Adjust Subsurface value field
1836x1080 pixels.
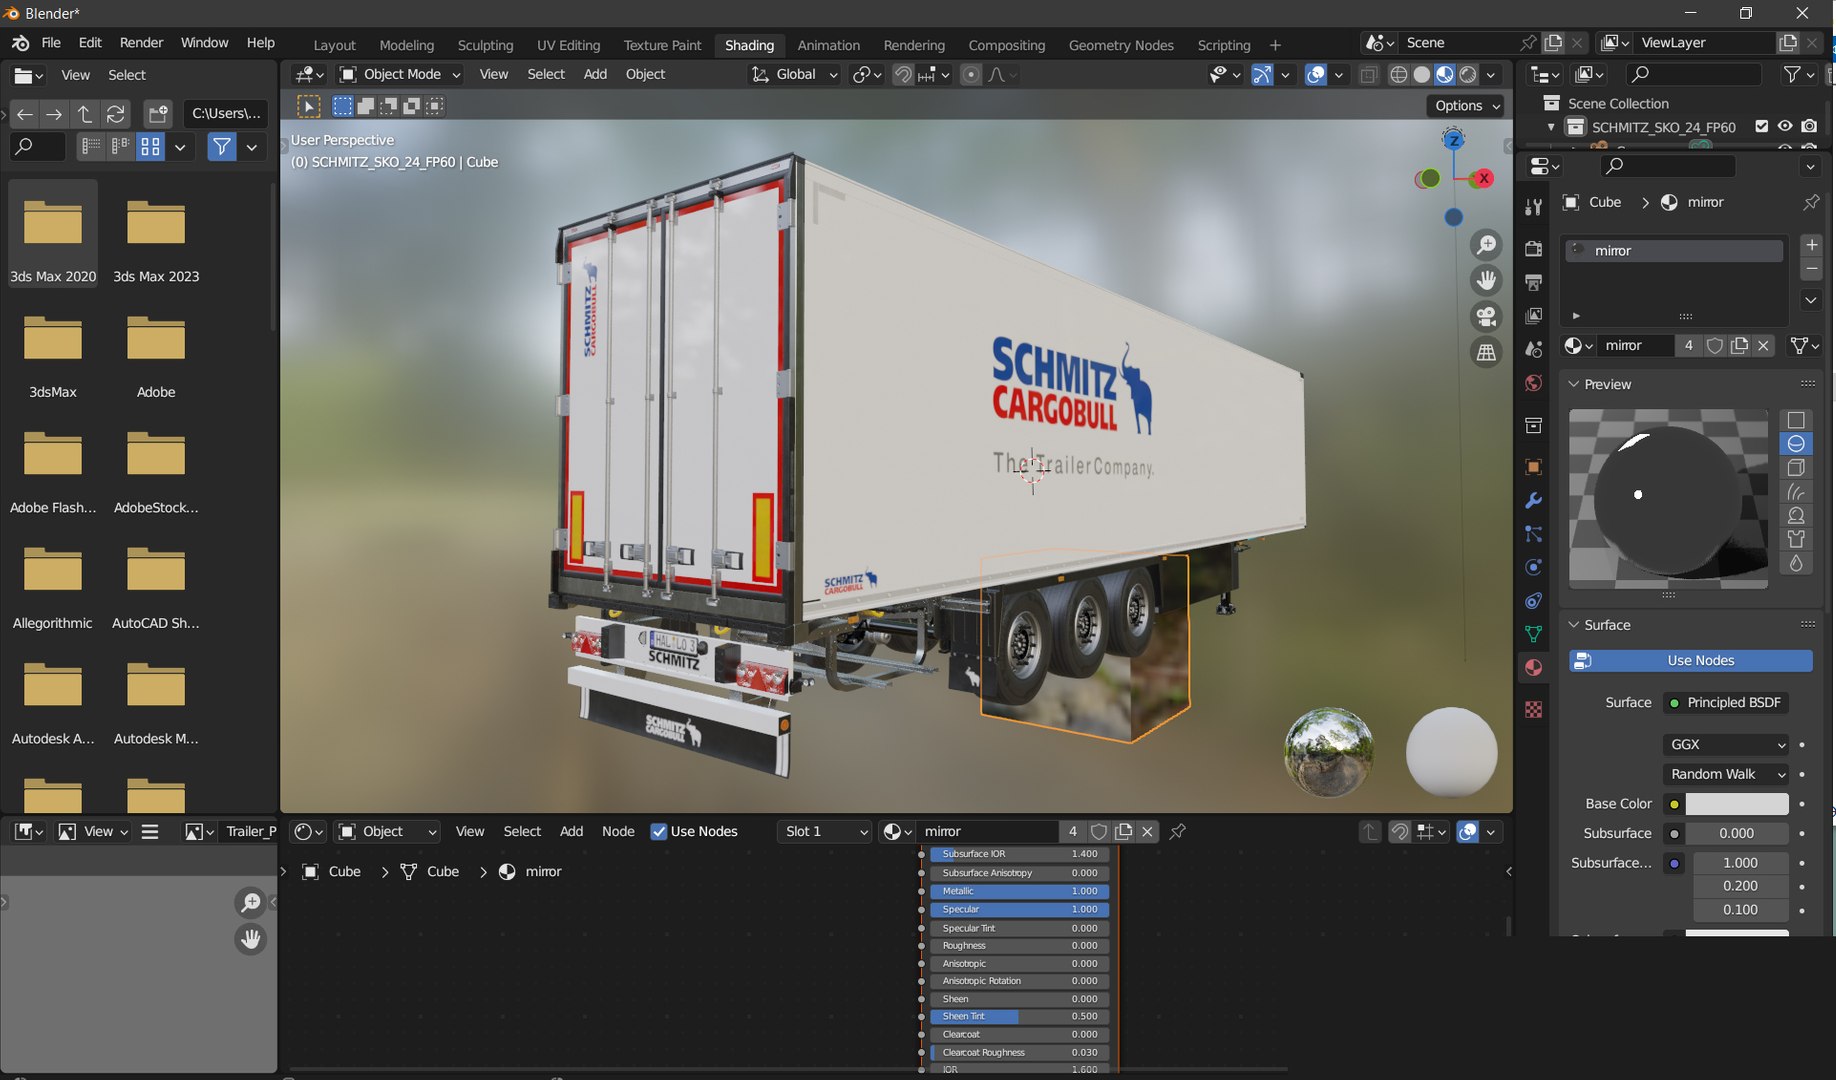[1737, 833]
